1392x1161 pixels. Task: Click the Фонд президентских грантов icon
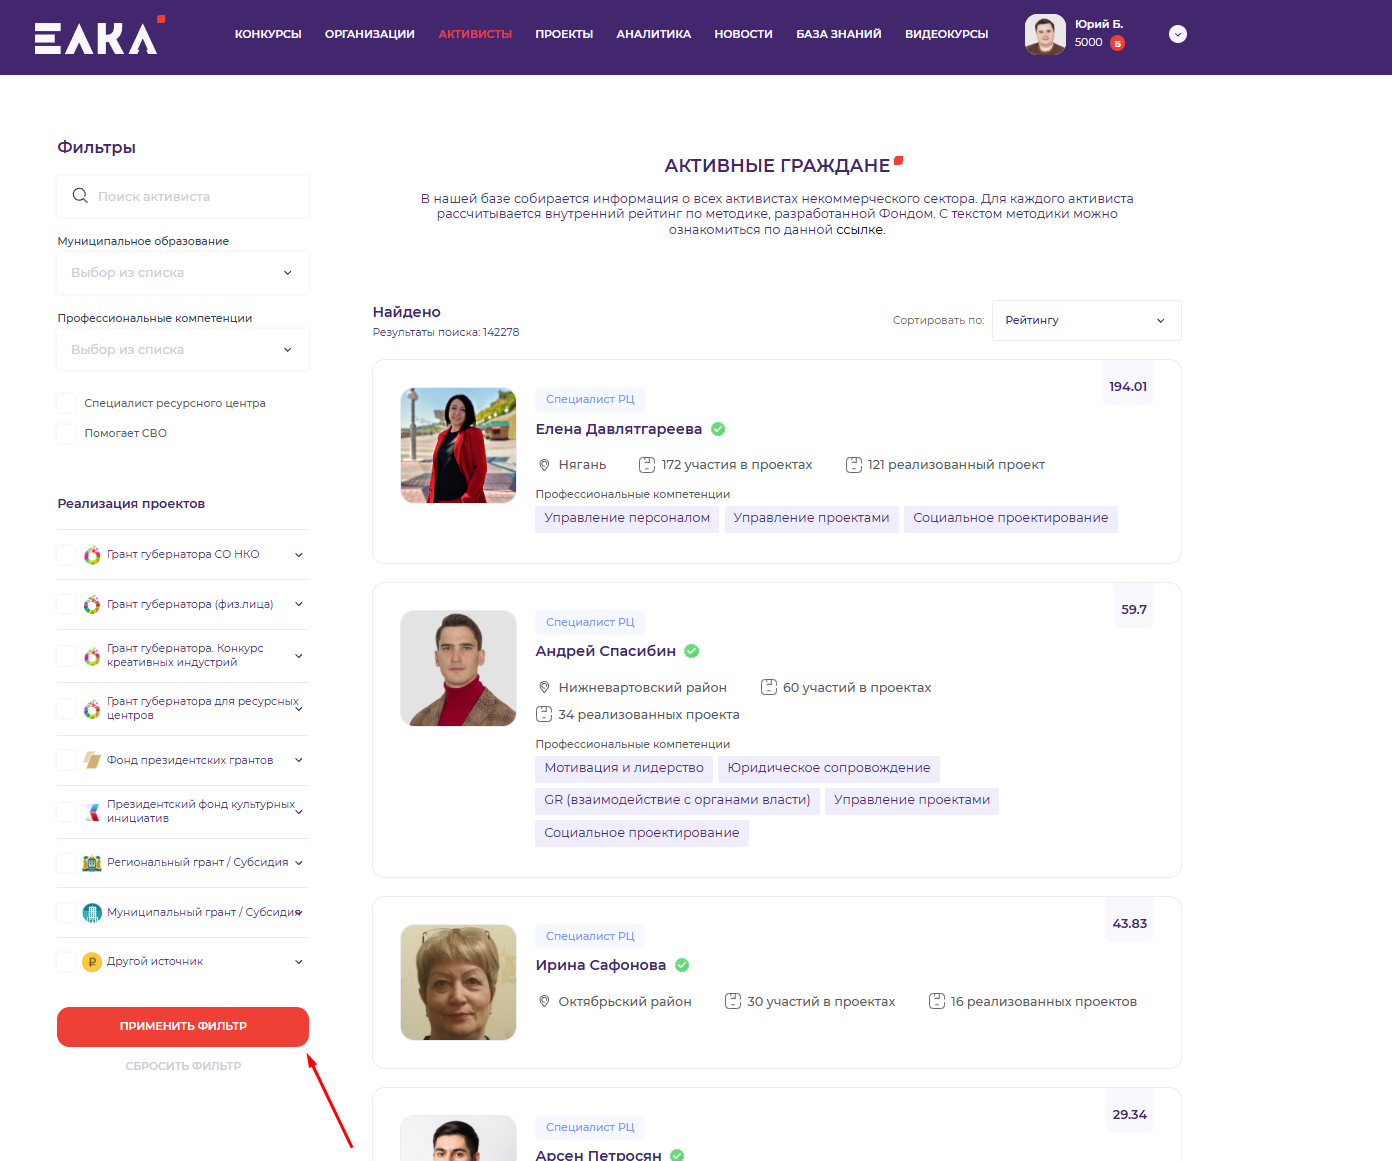click(92, 760)
